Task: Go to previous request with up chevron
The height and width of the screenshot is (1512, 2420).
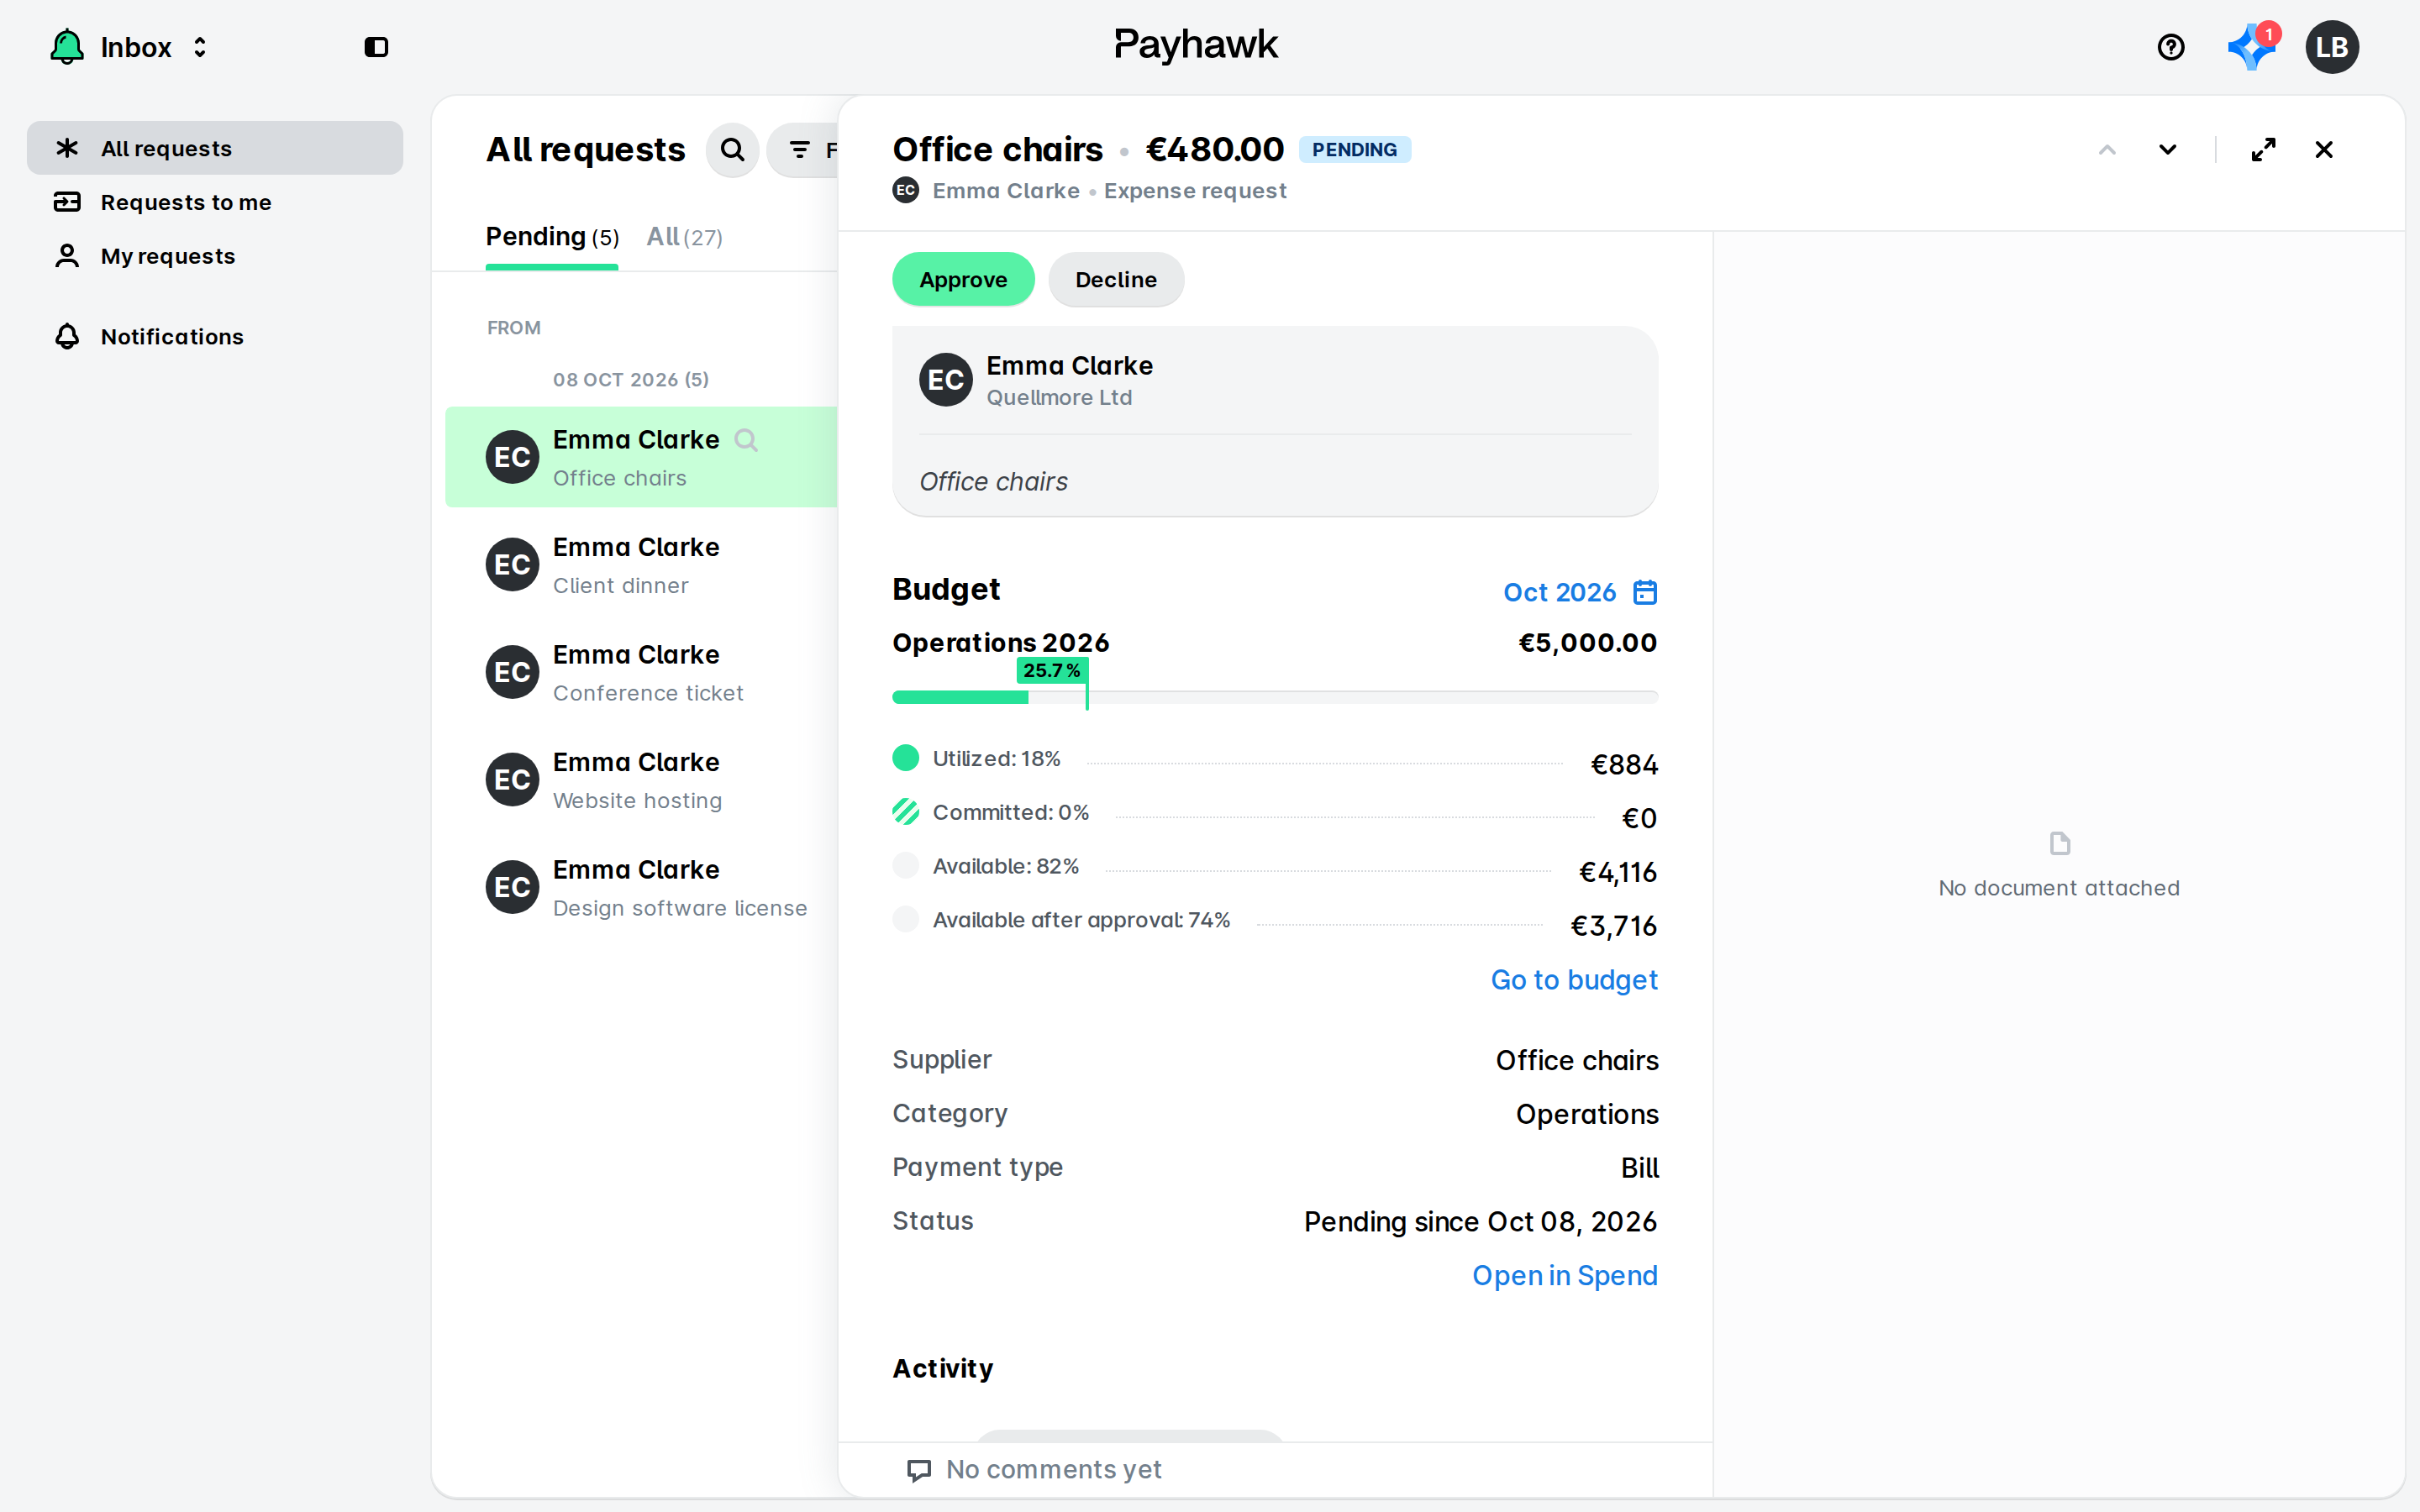Action: [x=2107, y=150]
